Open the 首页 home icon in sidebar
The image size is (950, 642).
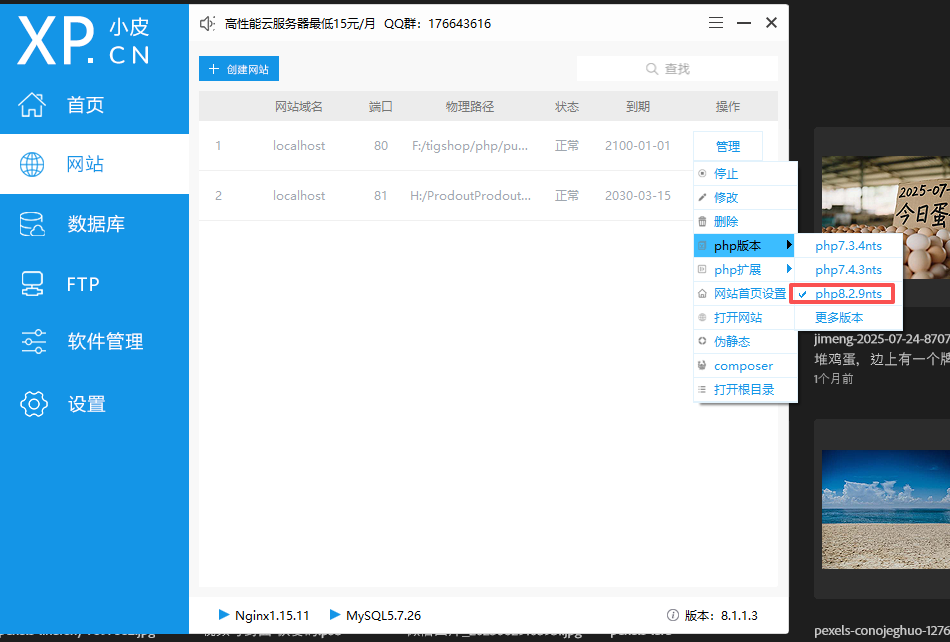(33, 105)
